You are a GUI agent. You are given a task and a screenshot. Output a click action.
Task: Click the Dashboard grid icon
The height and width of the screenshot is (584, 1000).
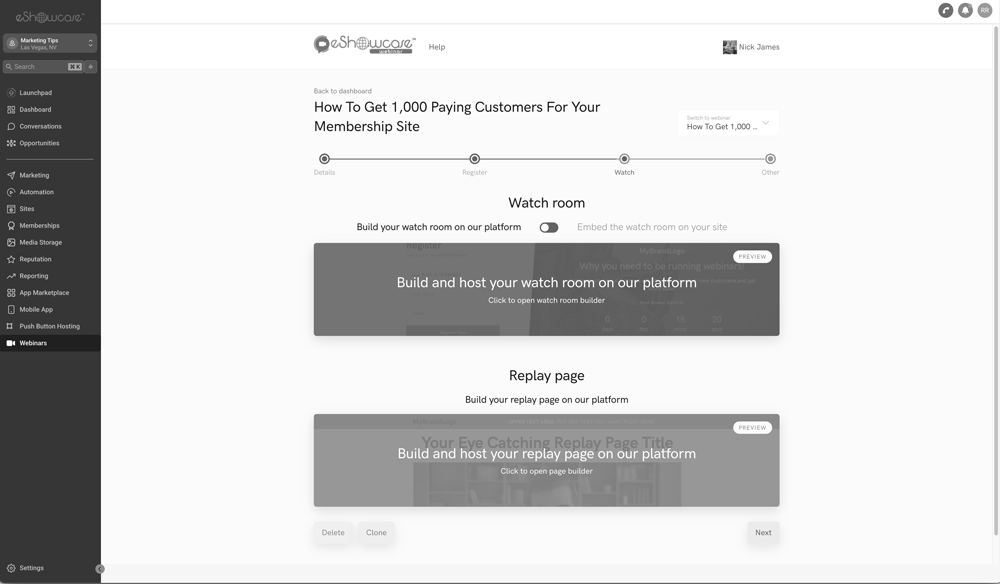[x=11, y=110]
